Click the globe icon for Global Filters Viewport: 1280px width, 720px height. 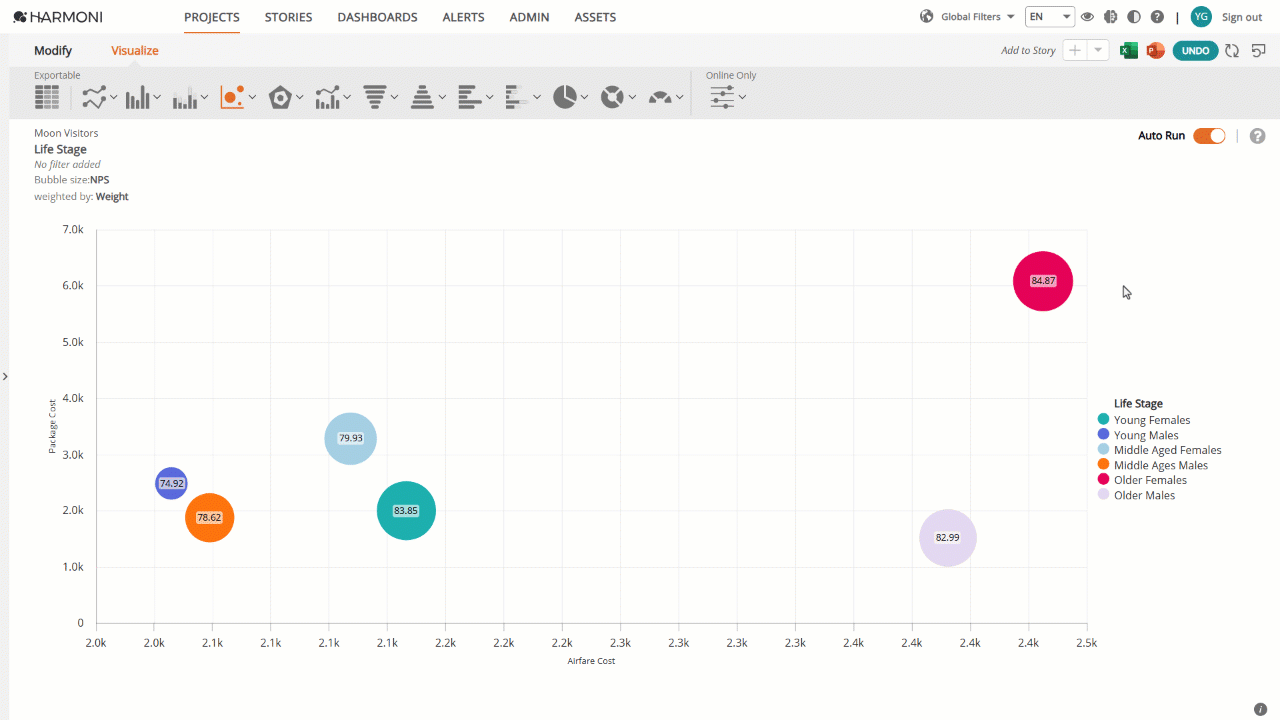926,17
